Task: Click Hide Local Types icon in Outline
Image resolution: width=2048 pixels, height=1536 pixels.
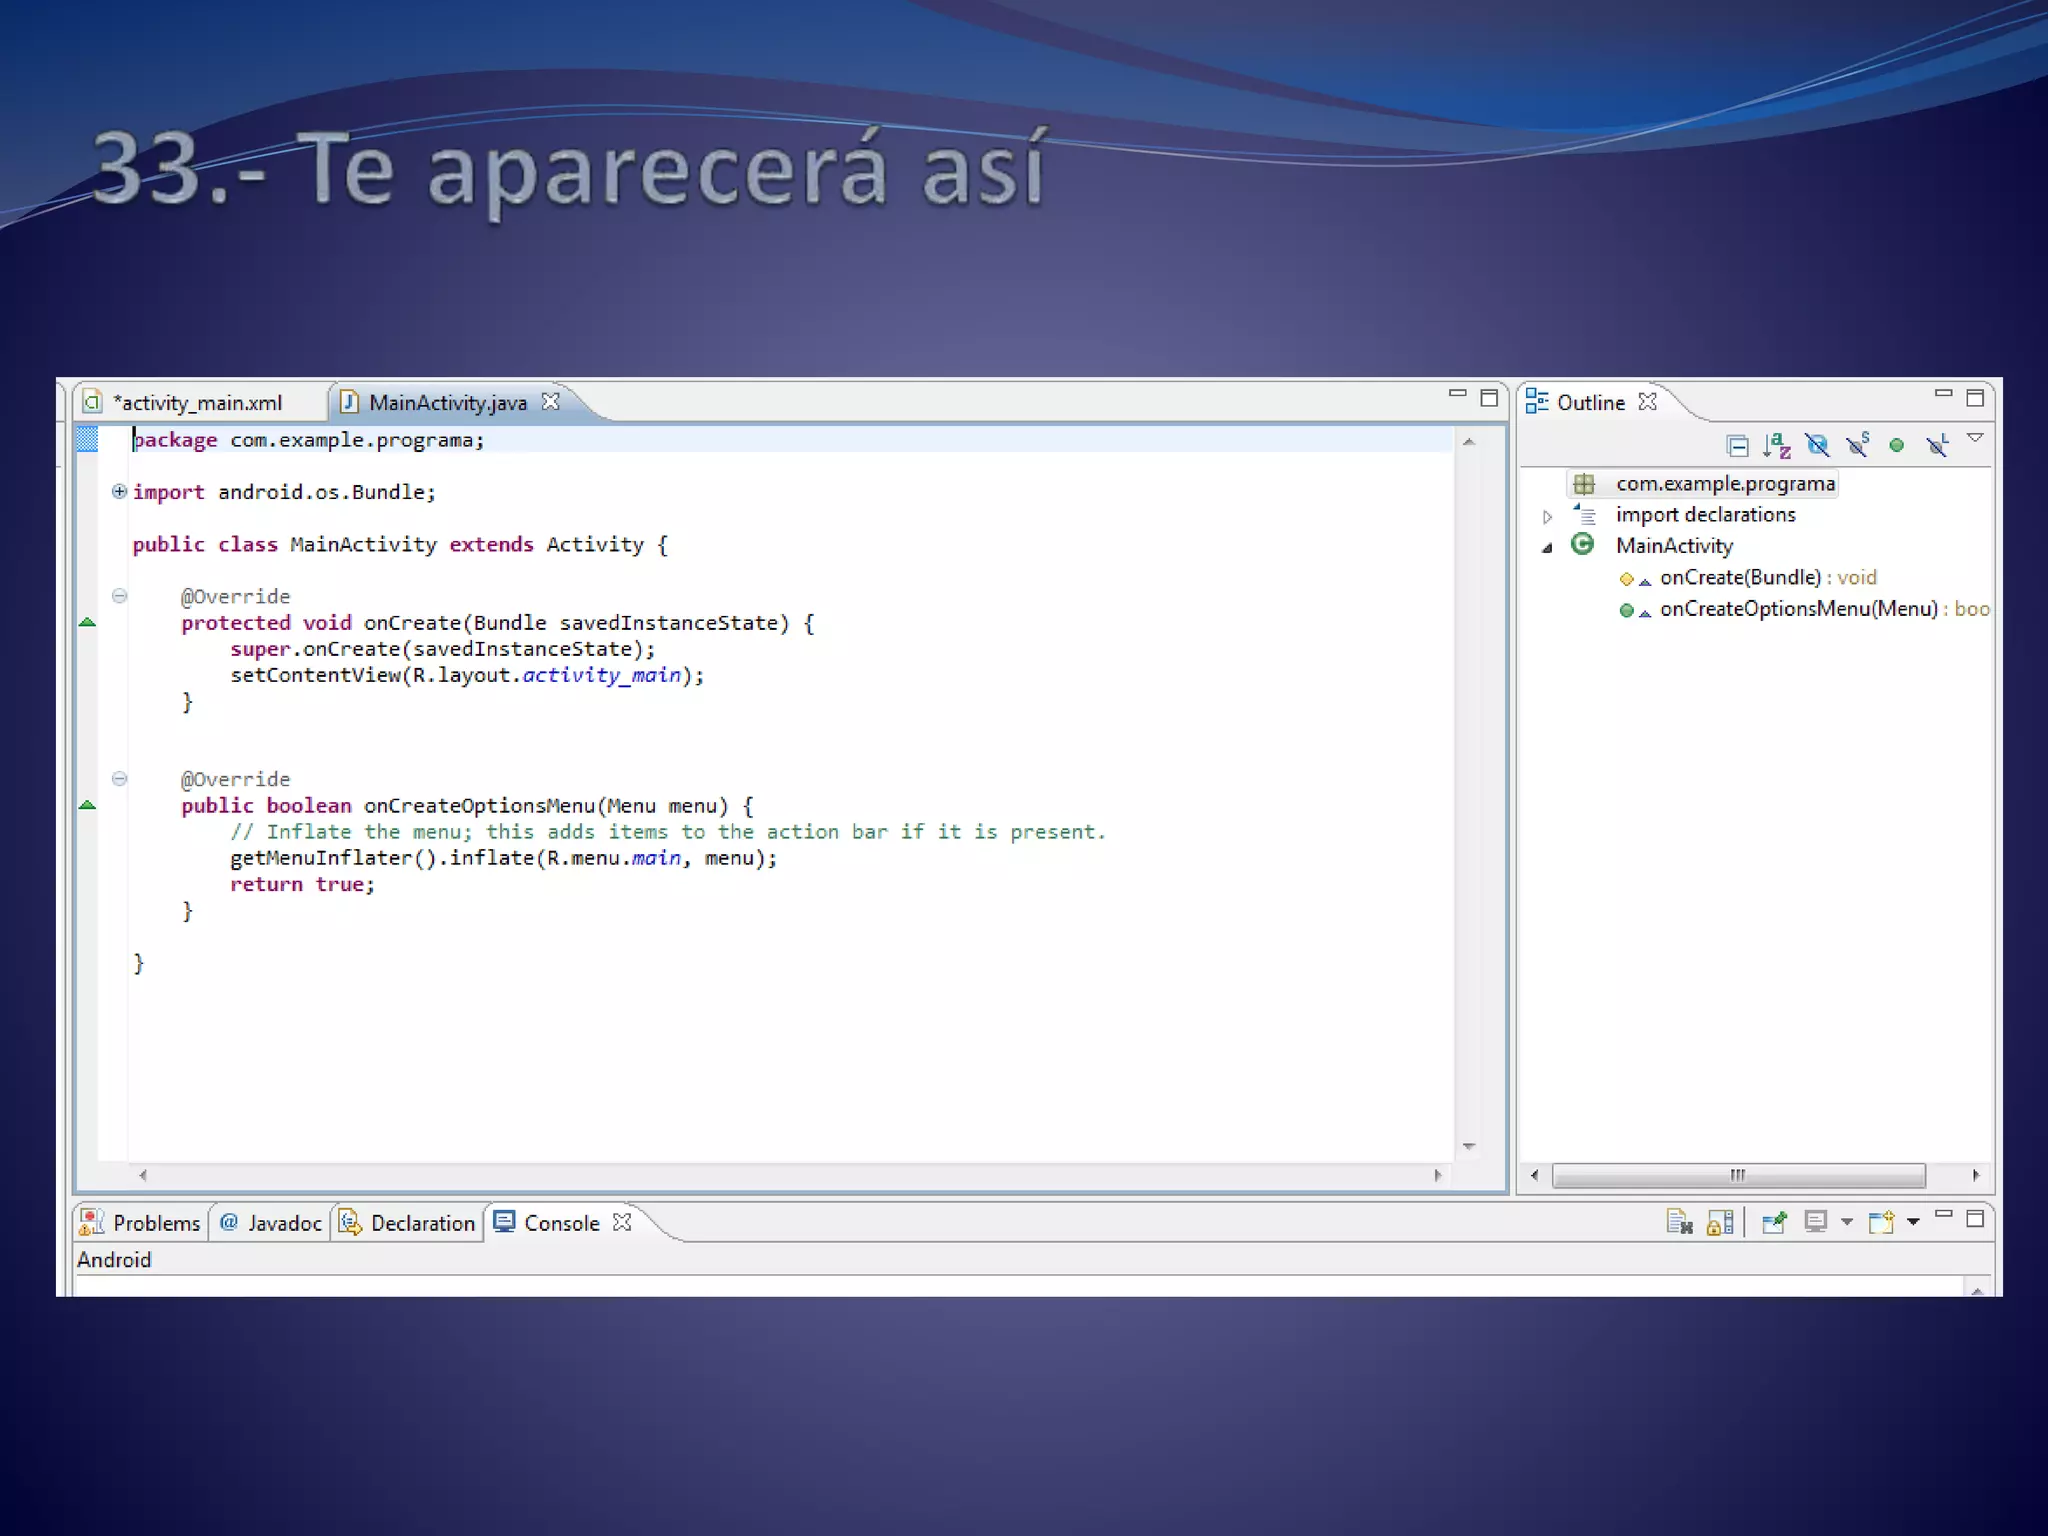Action: click(x=1937, y=445)
